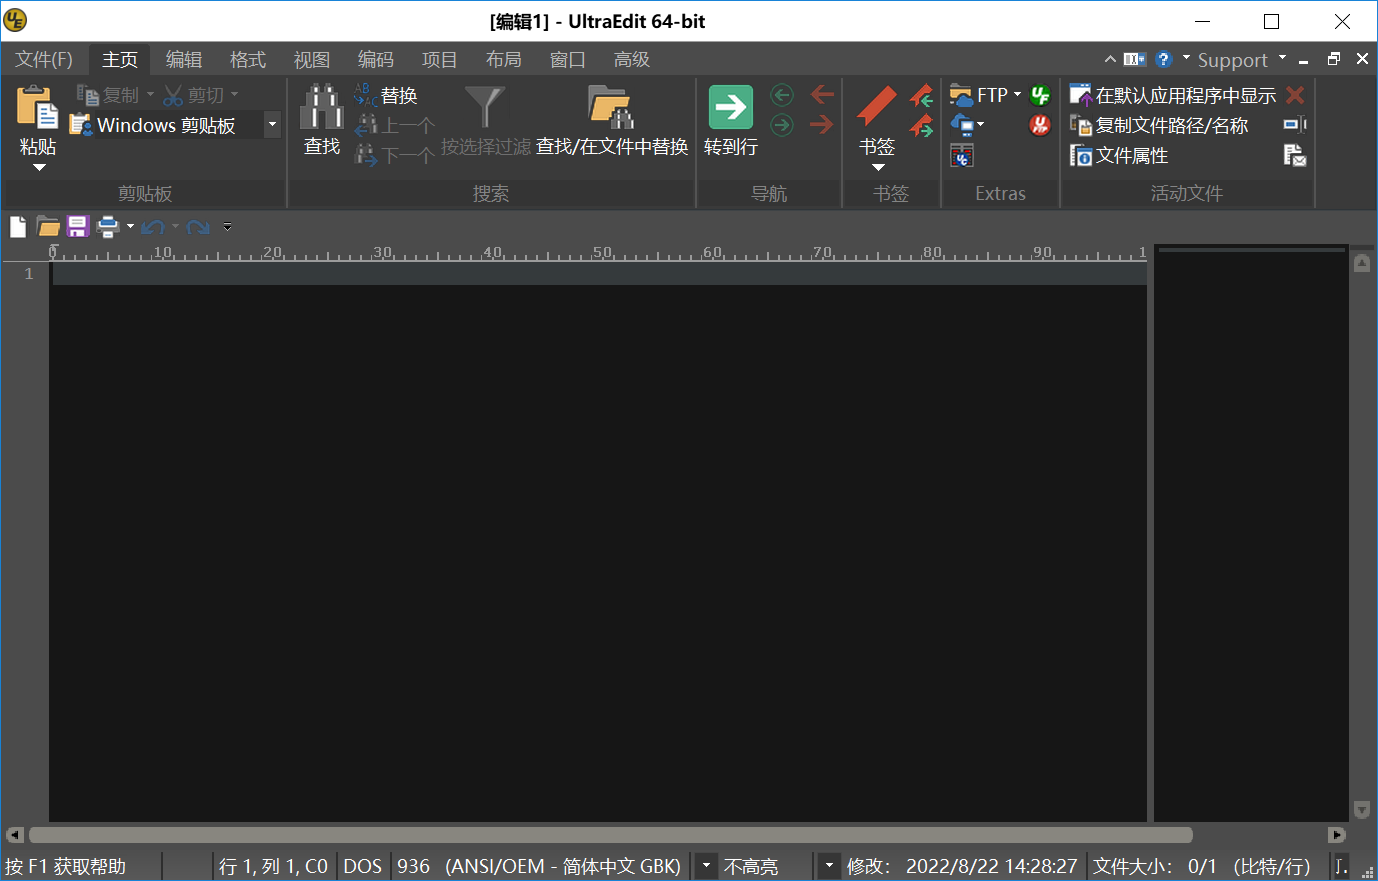Click the rename file icon in 活动文件
Image resolution: width=1378 pixels, height=881 pixels.
tap(1295, 125)
